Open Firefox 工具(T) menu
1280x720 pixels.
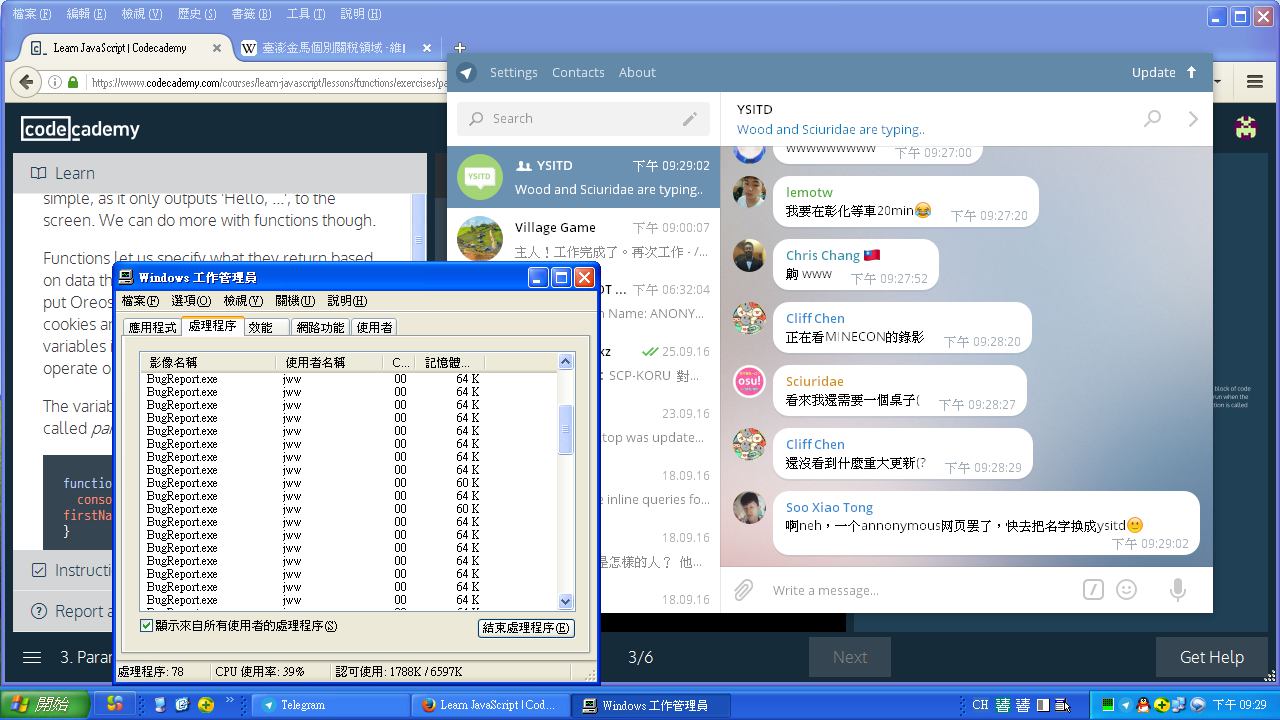click(x=305, y=14)
